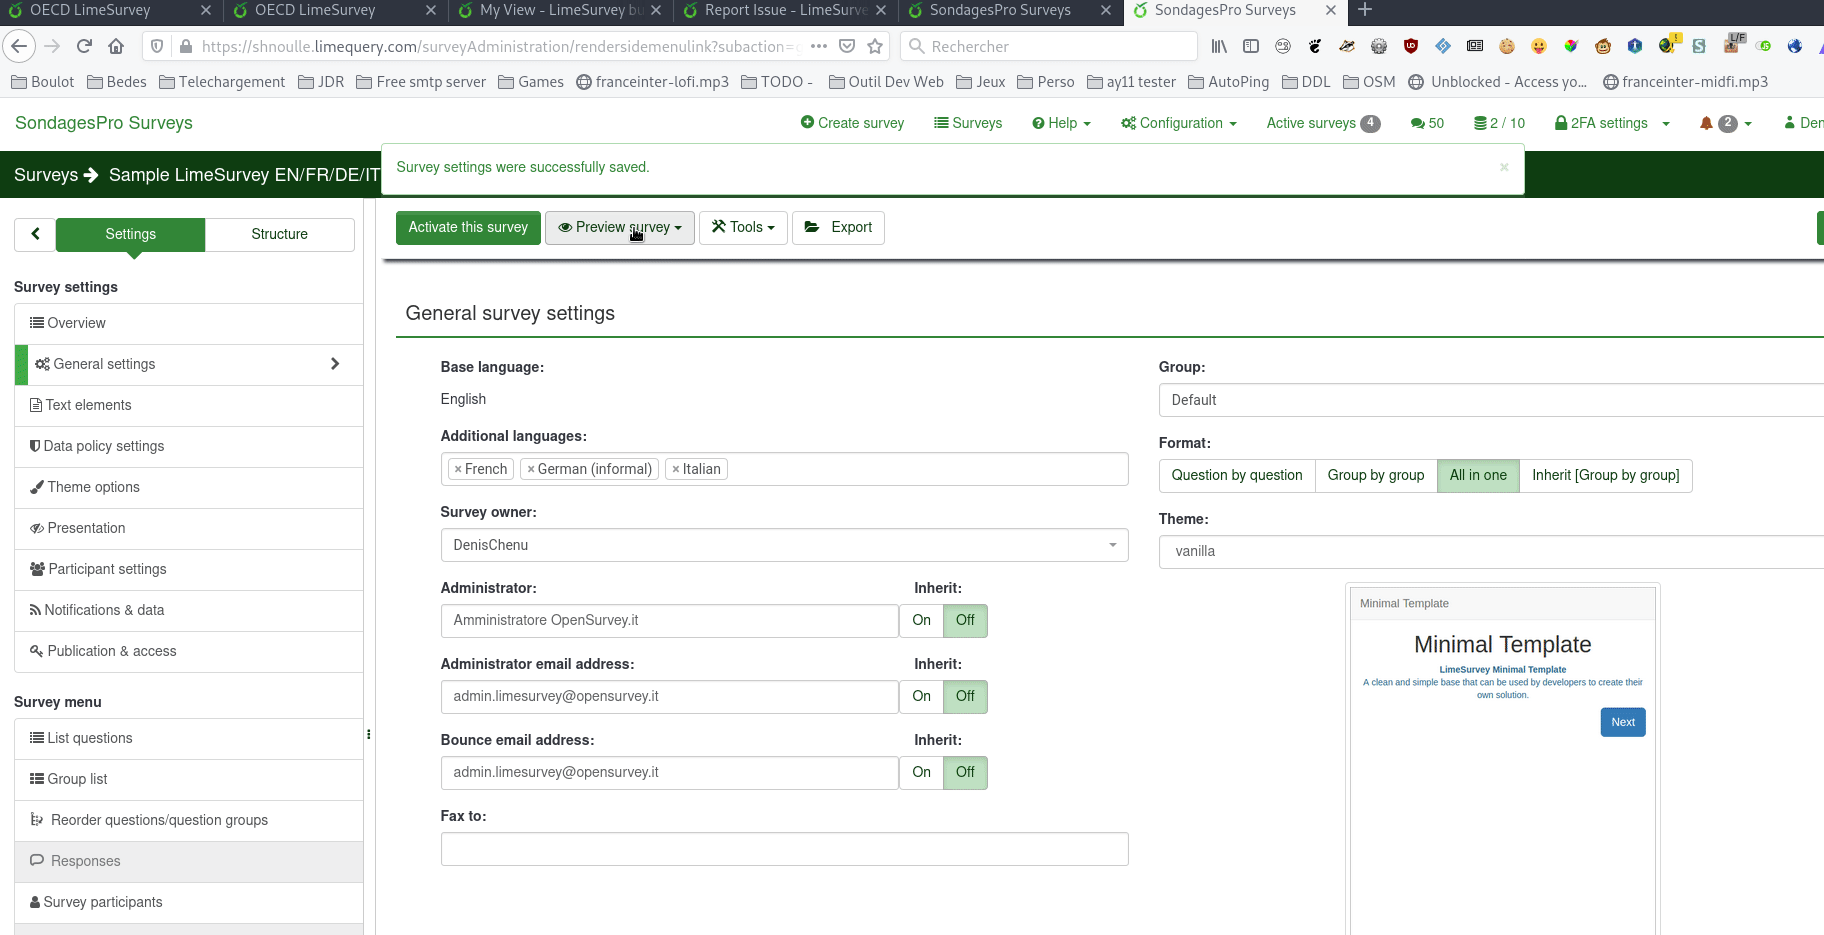
Task: Remove French from additional languages
Action: point(458,469)
